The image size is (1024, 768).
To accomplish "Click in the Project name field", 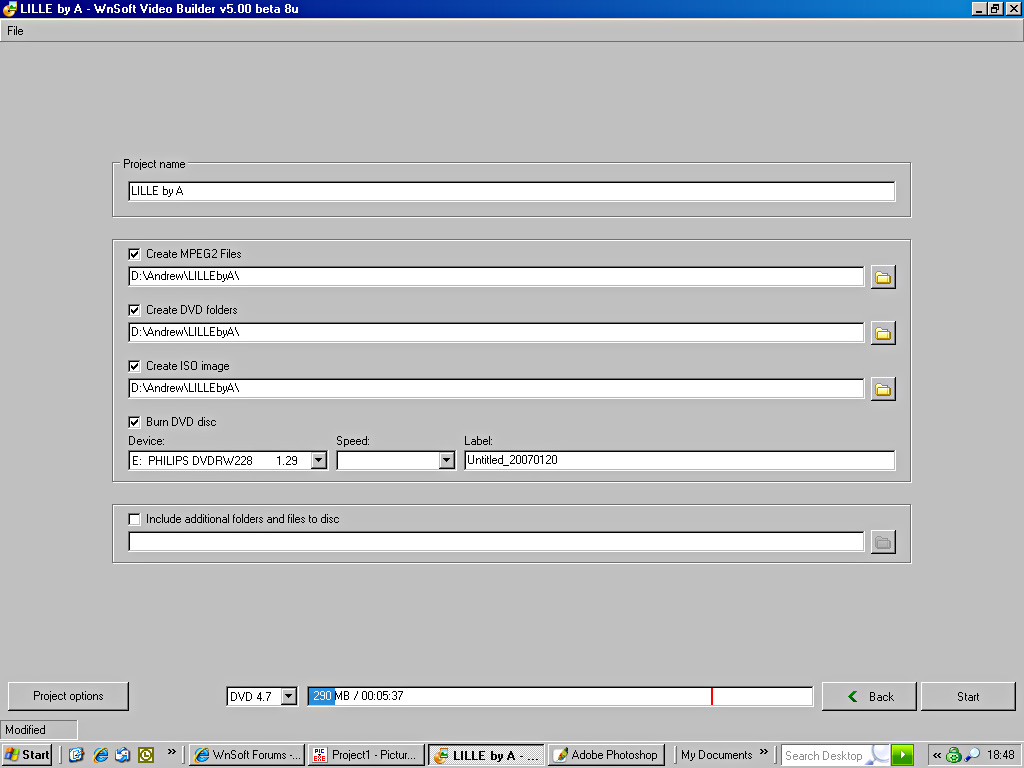I will [511, 191].
